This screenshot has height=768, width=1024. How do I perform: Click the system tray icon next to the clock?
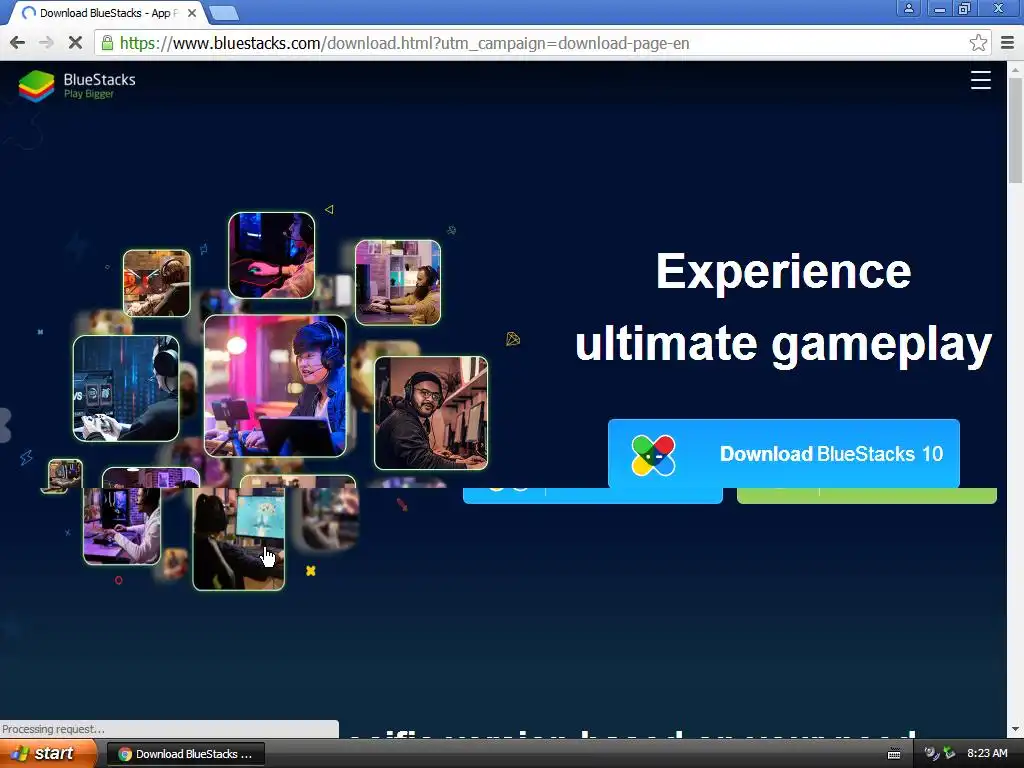(x=950, y=754)
